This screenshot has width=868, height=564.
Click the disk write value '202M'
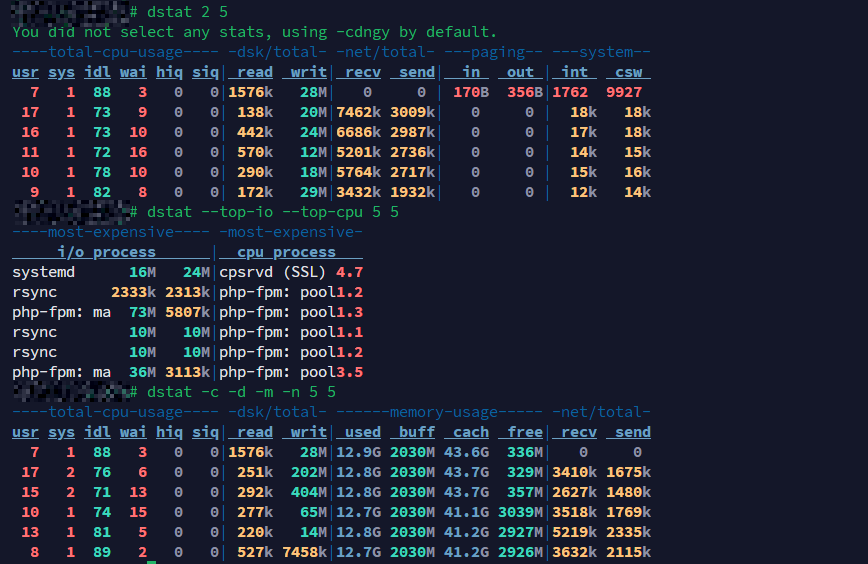point(309,472)
